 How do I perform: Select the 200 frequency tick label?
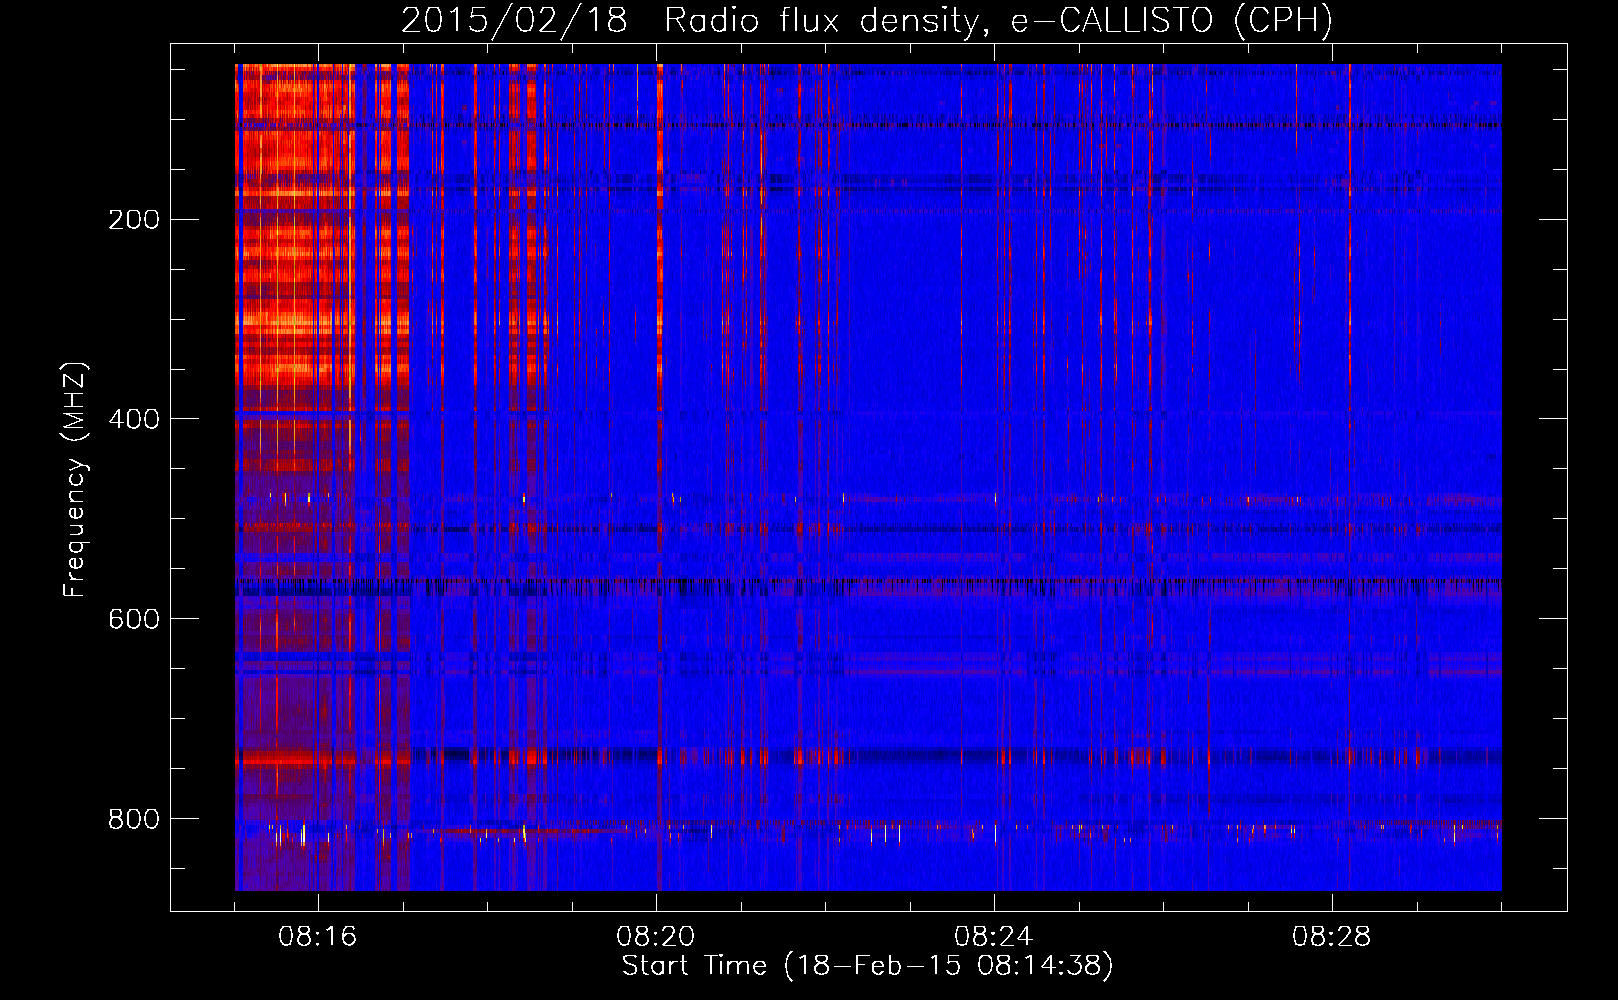(134, 220)
